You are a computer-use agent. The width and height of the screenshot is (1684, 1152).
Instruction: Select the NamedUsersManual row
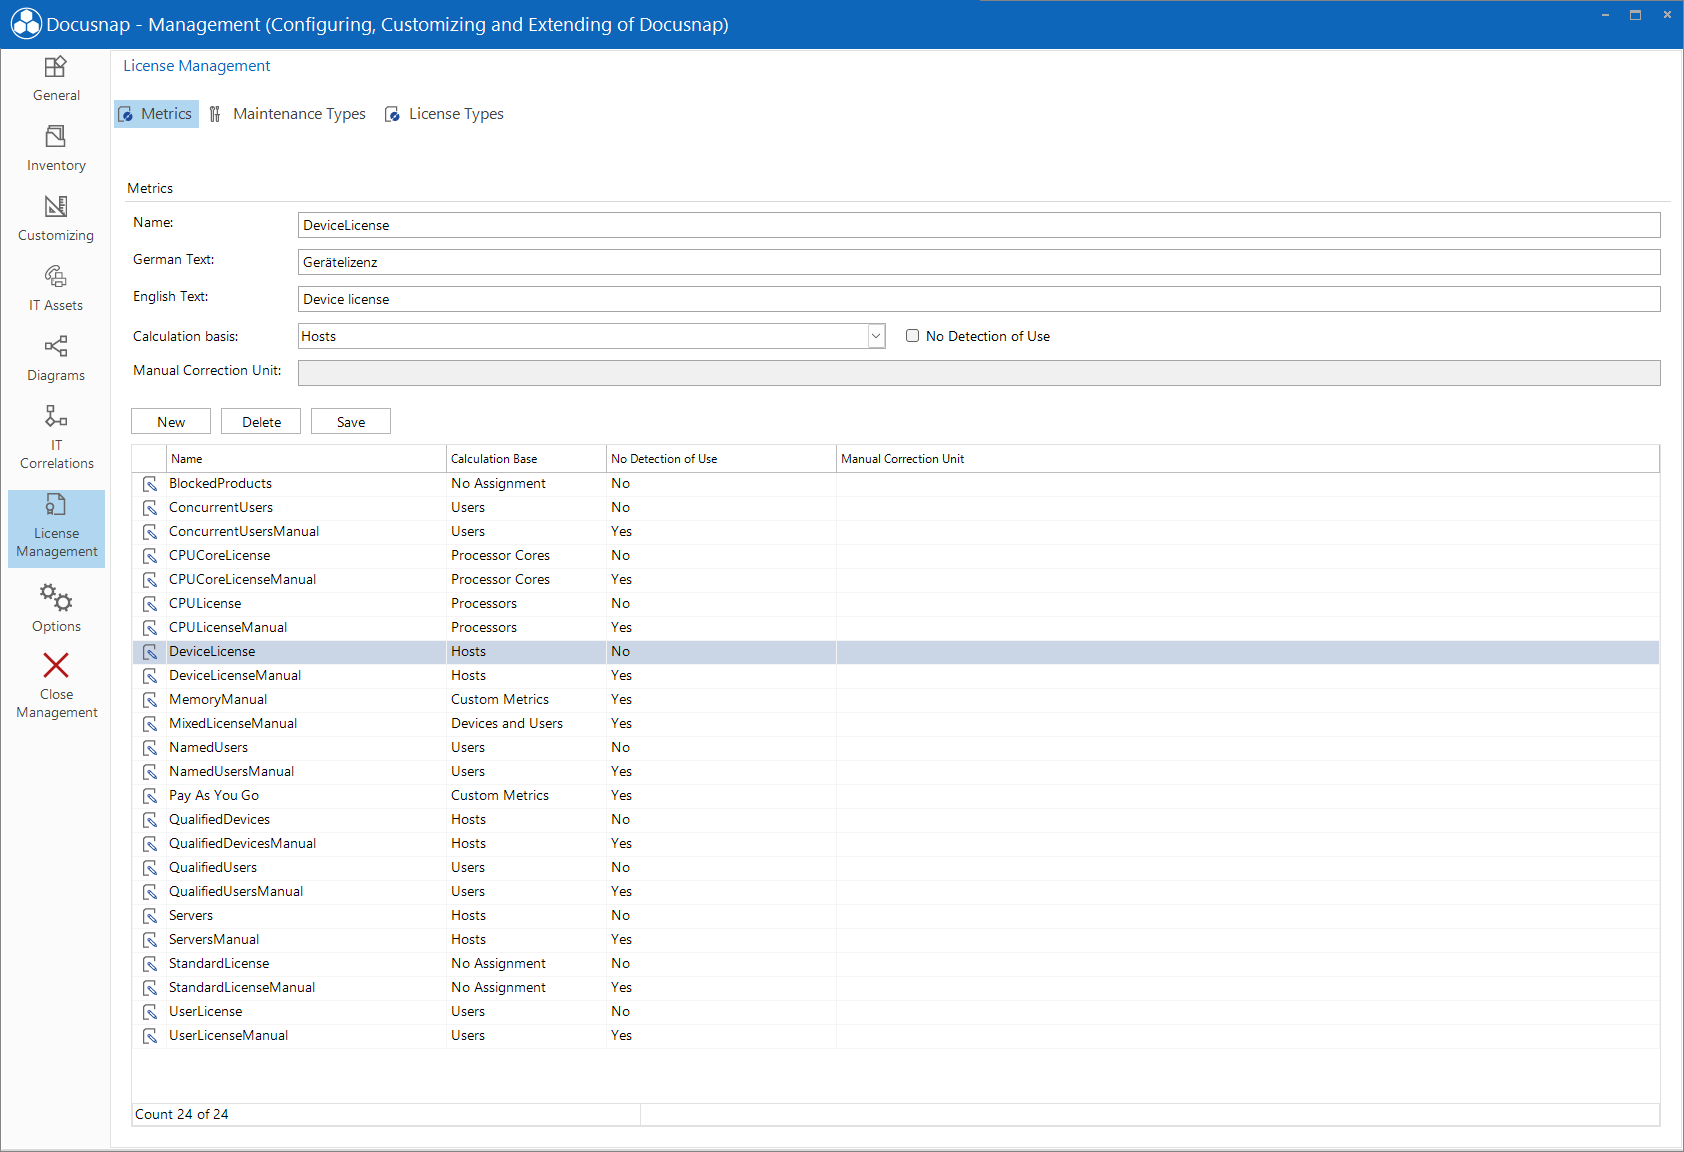(896, 772)
